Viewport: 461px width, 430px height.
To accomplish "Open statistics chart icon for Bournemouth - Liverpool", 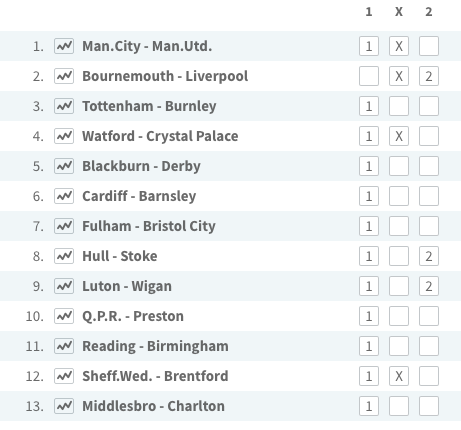I will click(64, 76).
